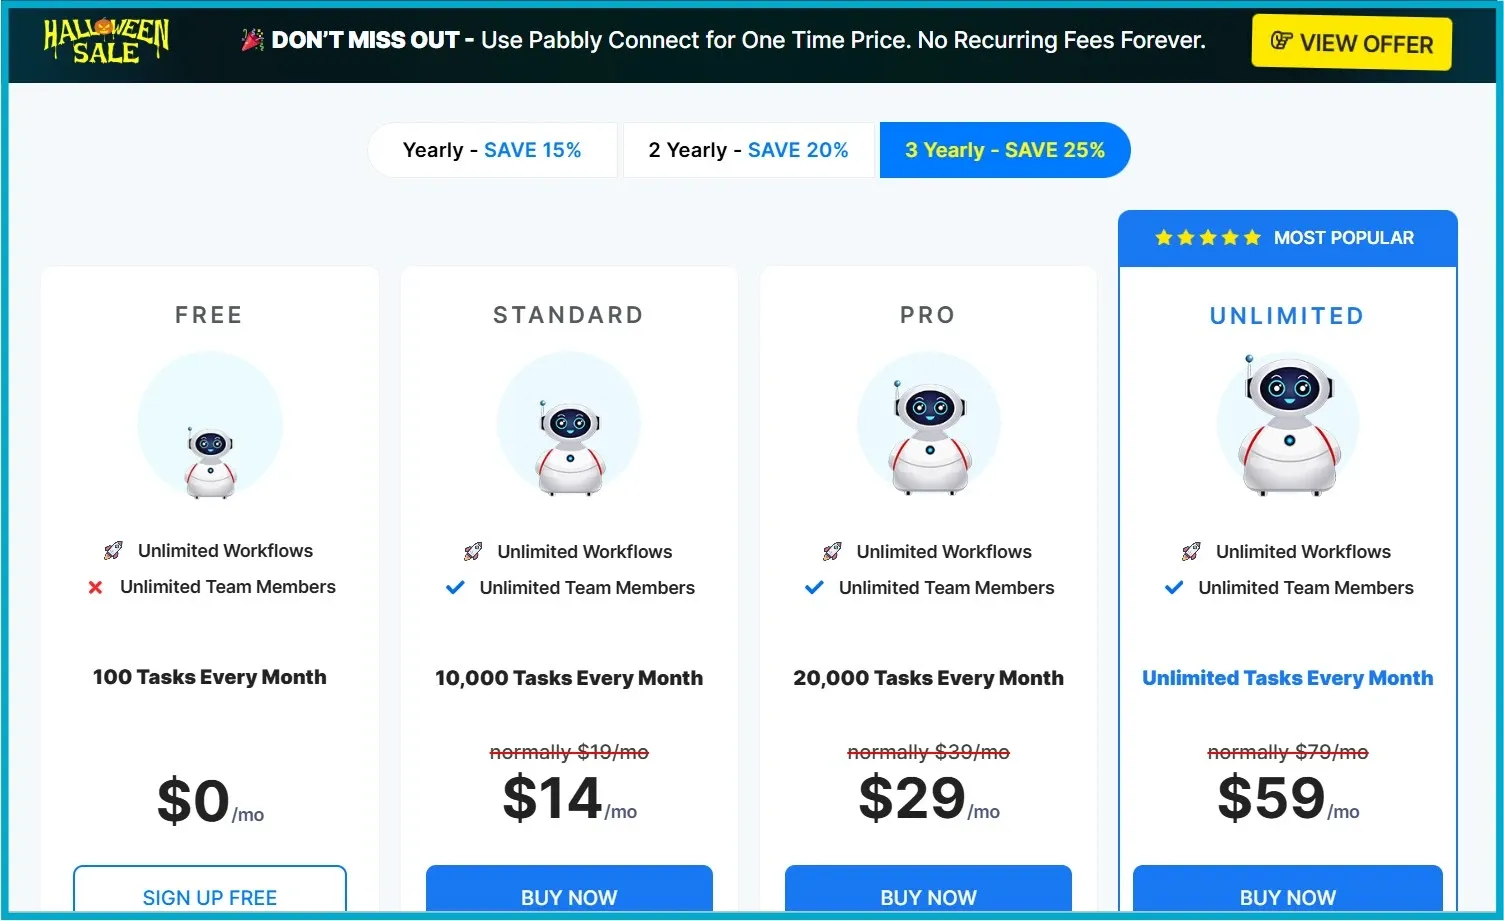The height and width of the screenshot is (921, 1504).
Task: Select the Yearly billing tab
Action: coord(492,149)
